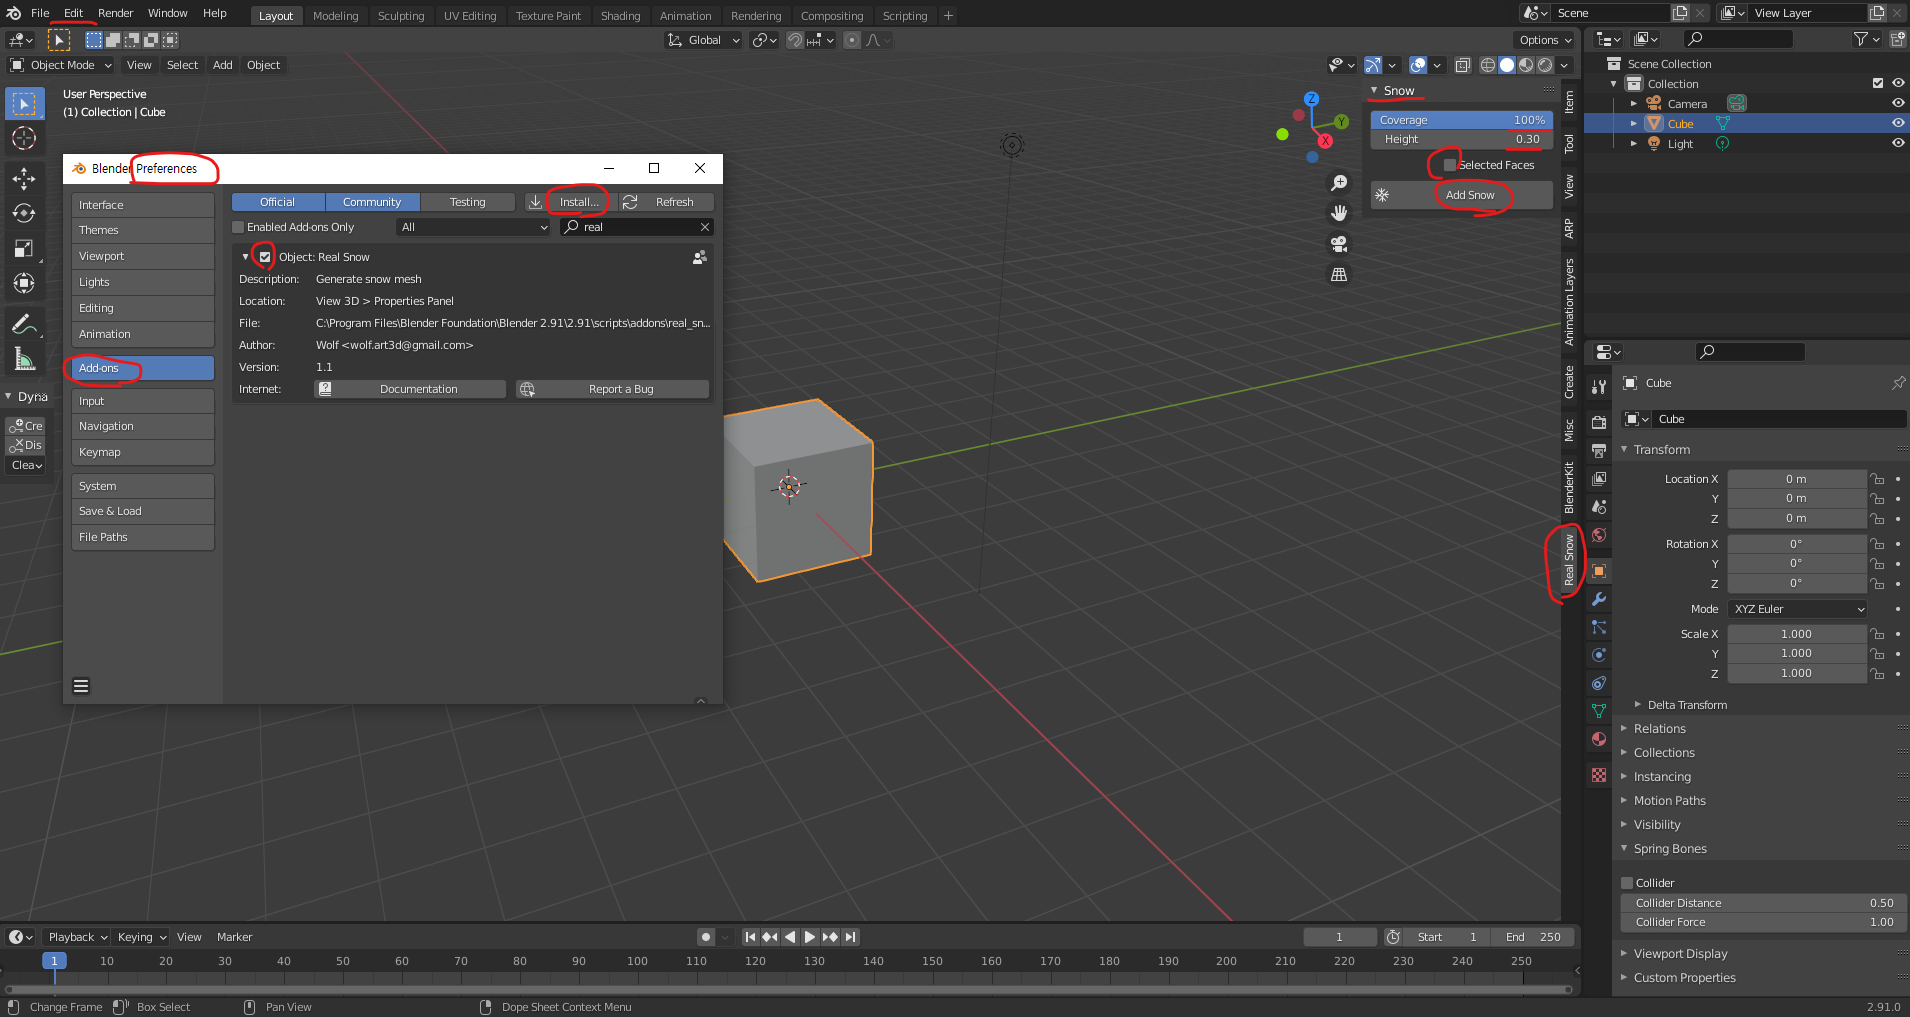Hide the Camera in the Outliner
The height and width of the screenshot is (1017, 1910).
1898,103
